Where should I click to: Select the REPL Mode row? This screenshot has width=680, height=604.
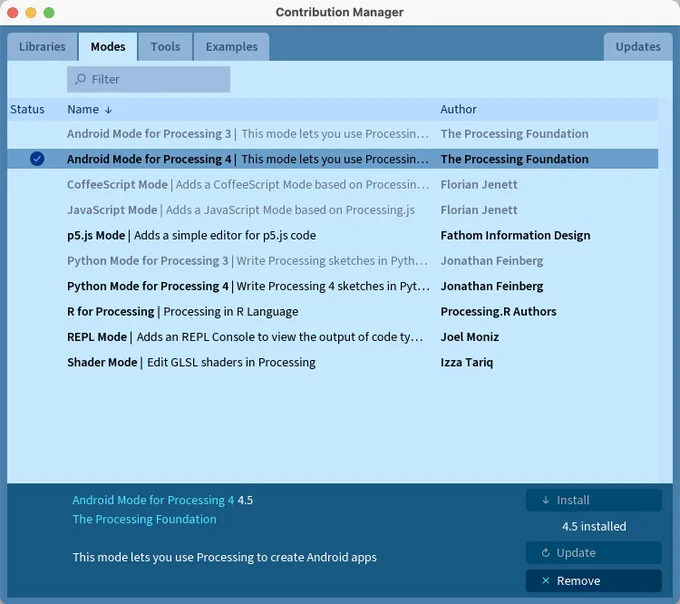pos(333,337)
